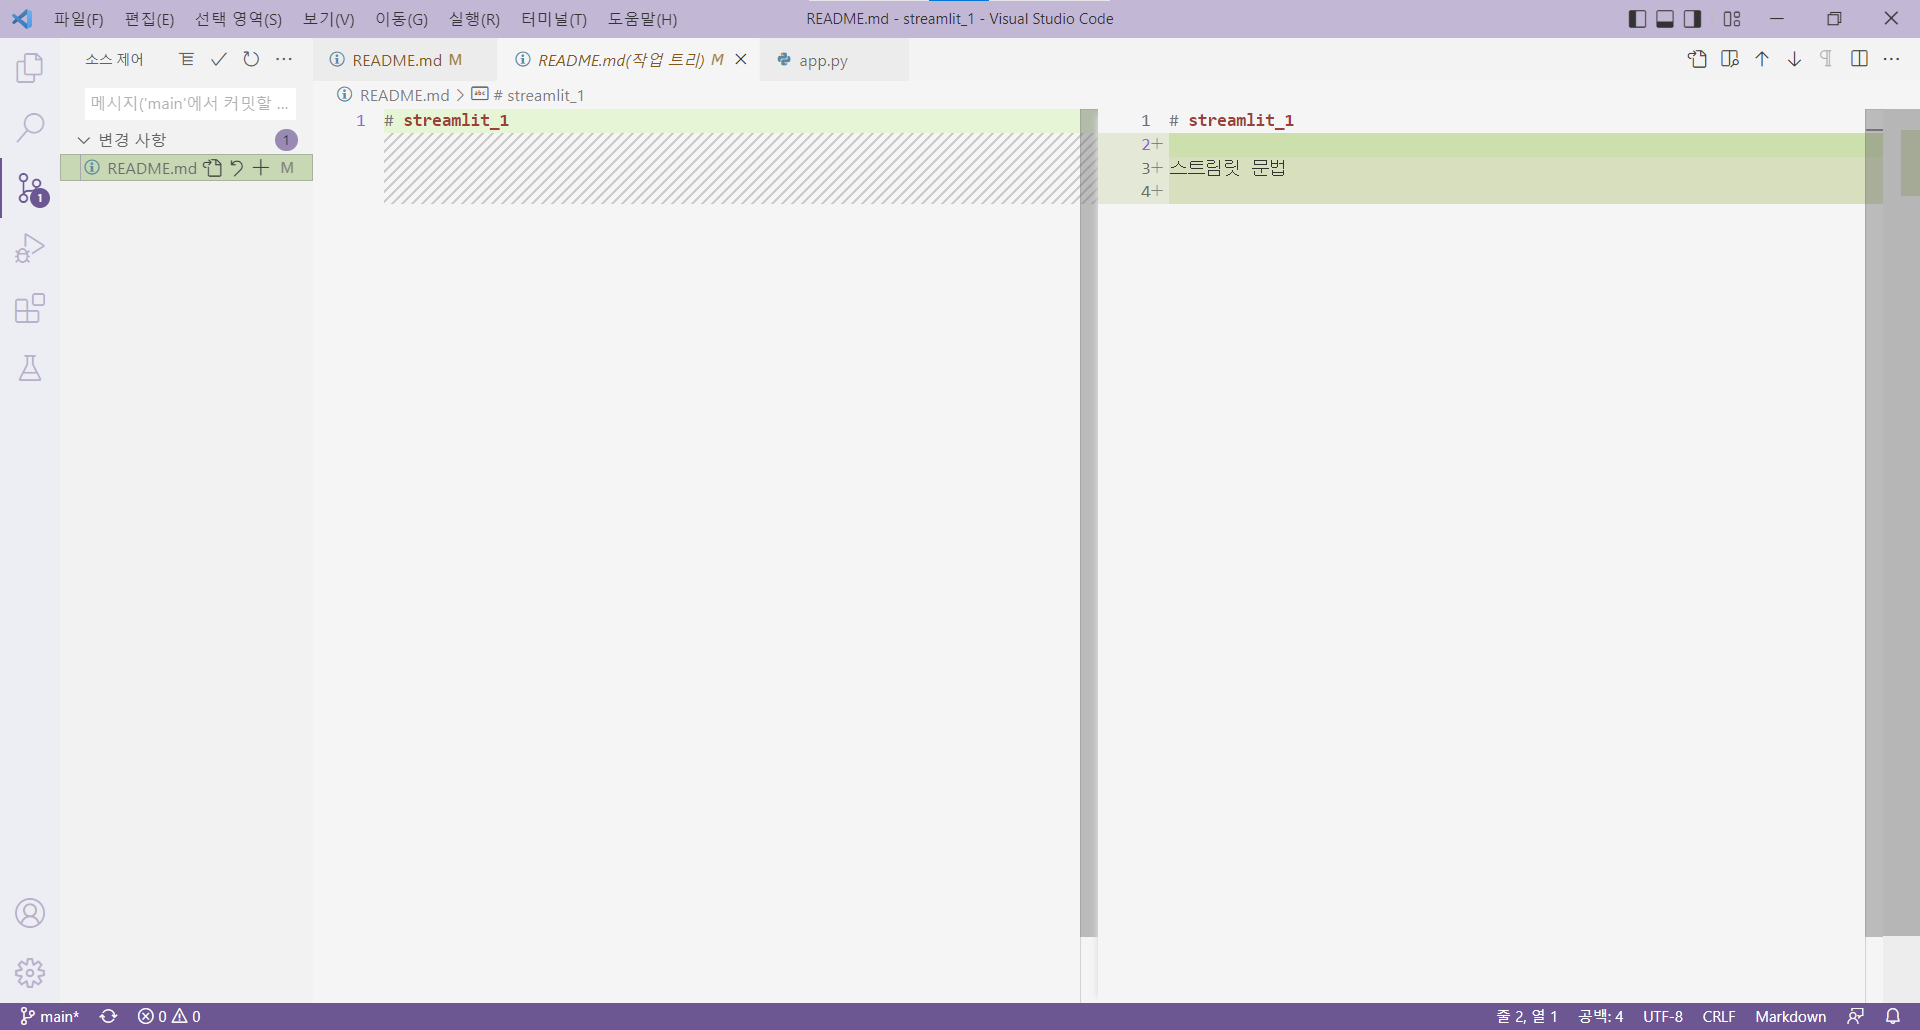Click open changes icon in editor toolbar
The height and width of the screenshot is (1030, 1920).
click(x=1730, y=59)
